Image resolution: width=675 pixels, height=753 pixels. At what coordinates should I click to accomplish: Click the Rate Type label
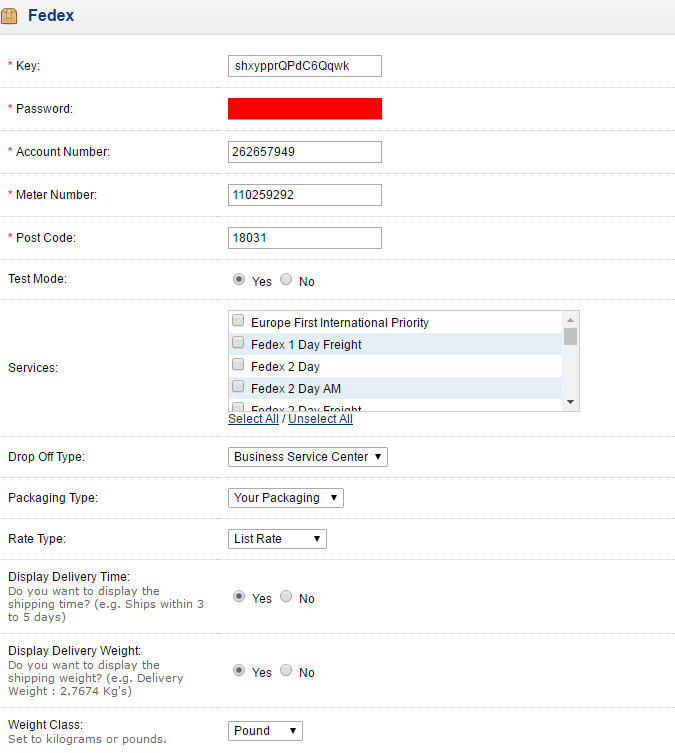point(37,539)
